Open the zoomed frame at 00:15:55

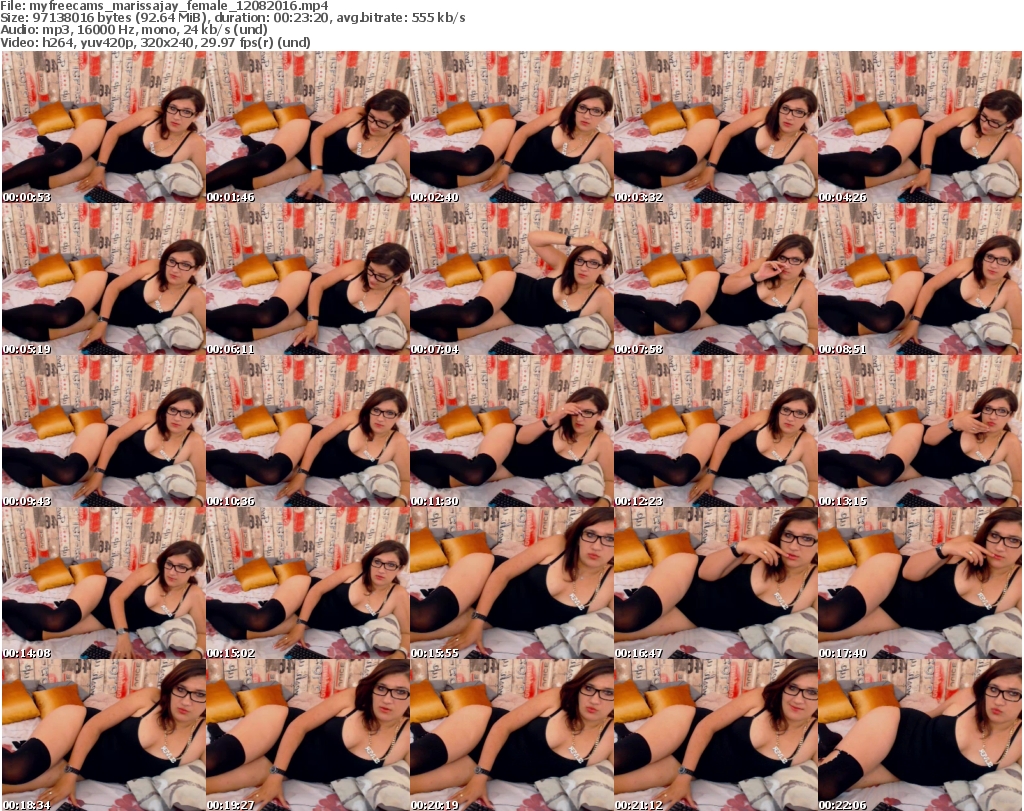(x=511, y=583)
